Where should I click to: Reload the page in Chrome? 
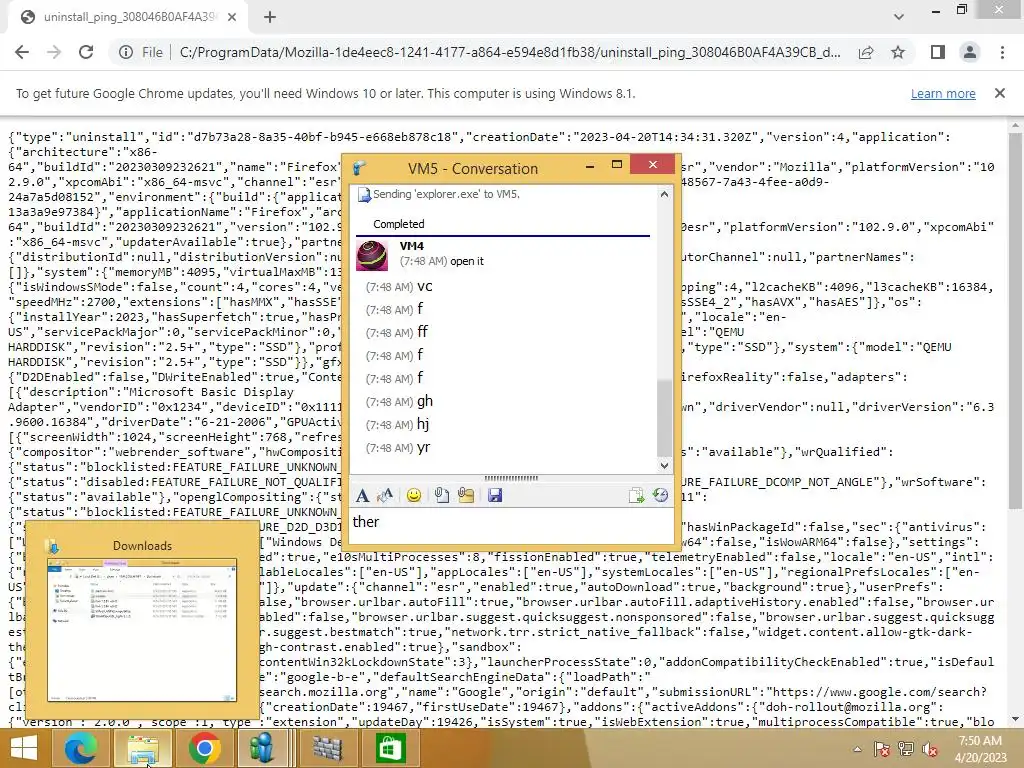[86, 52]
